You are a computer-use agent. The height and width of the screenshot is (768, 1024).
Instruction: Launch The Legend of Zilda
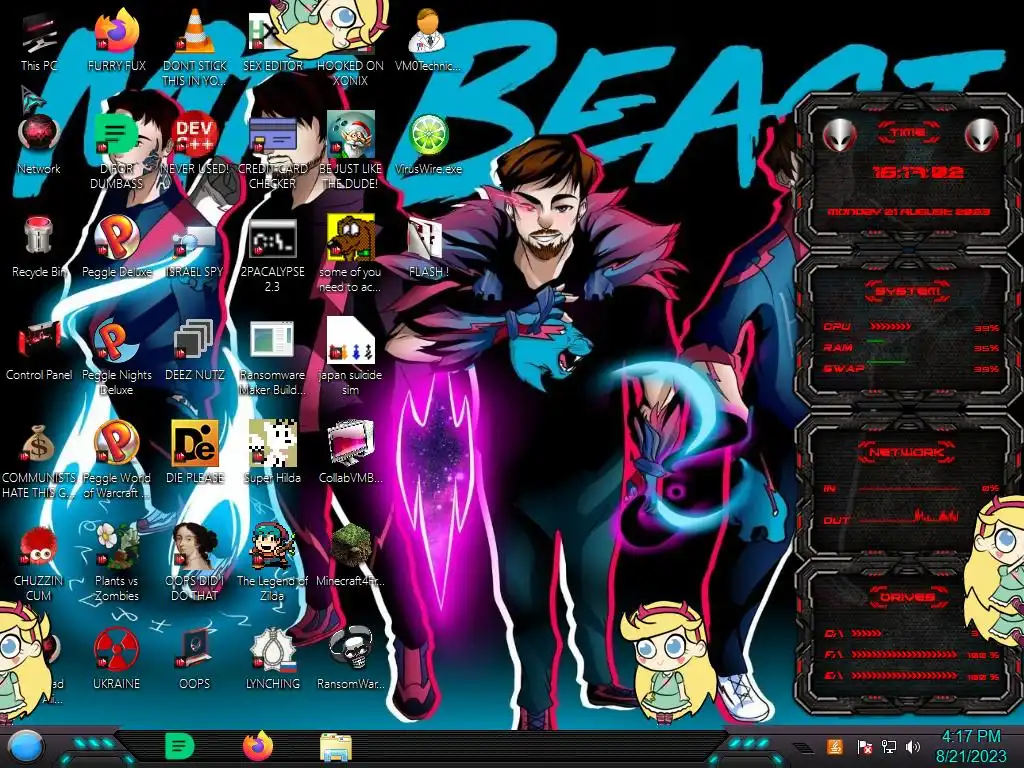(272, 563)
